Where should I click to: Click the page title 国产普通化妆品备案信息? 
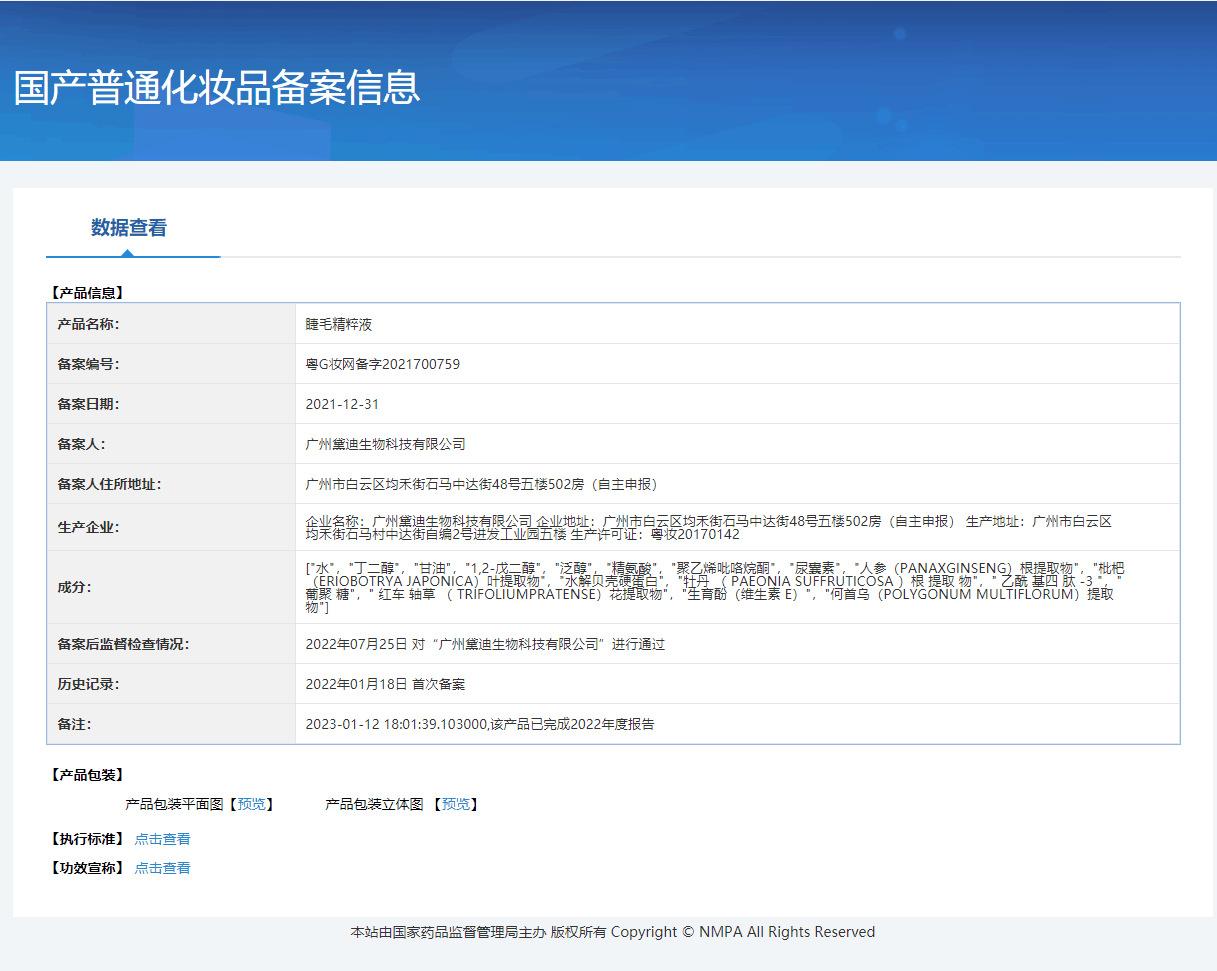pyautogui.click(x=217, y=87)
